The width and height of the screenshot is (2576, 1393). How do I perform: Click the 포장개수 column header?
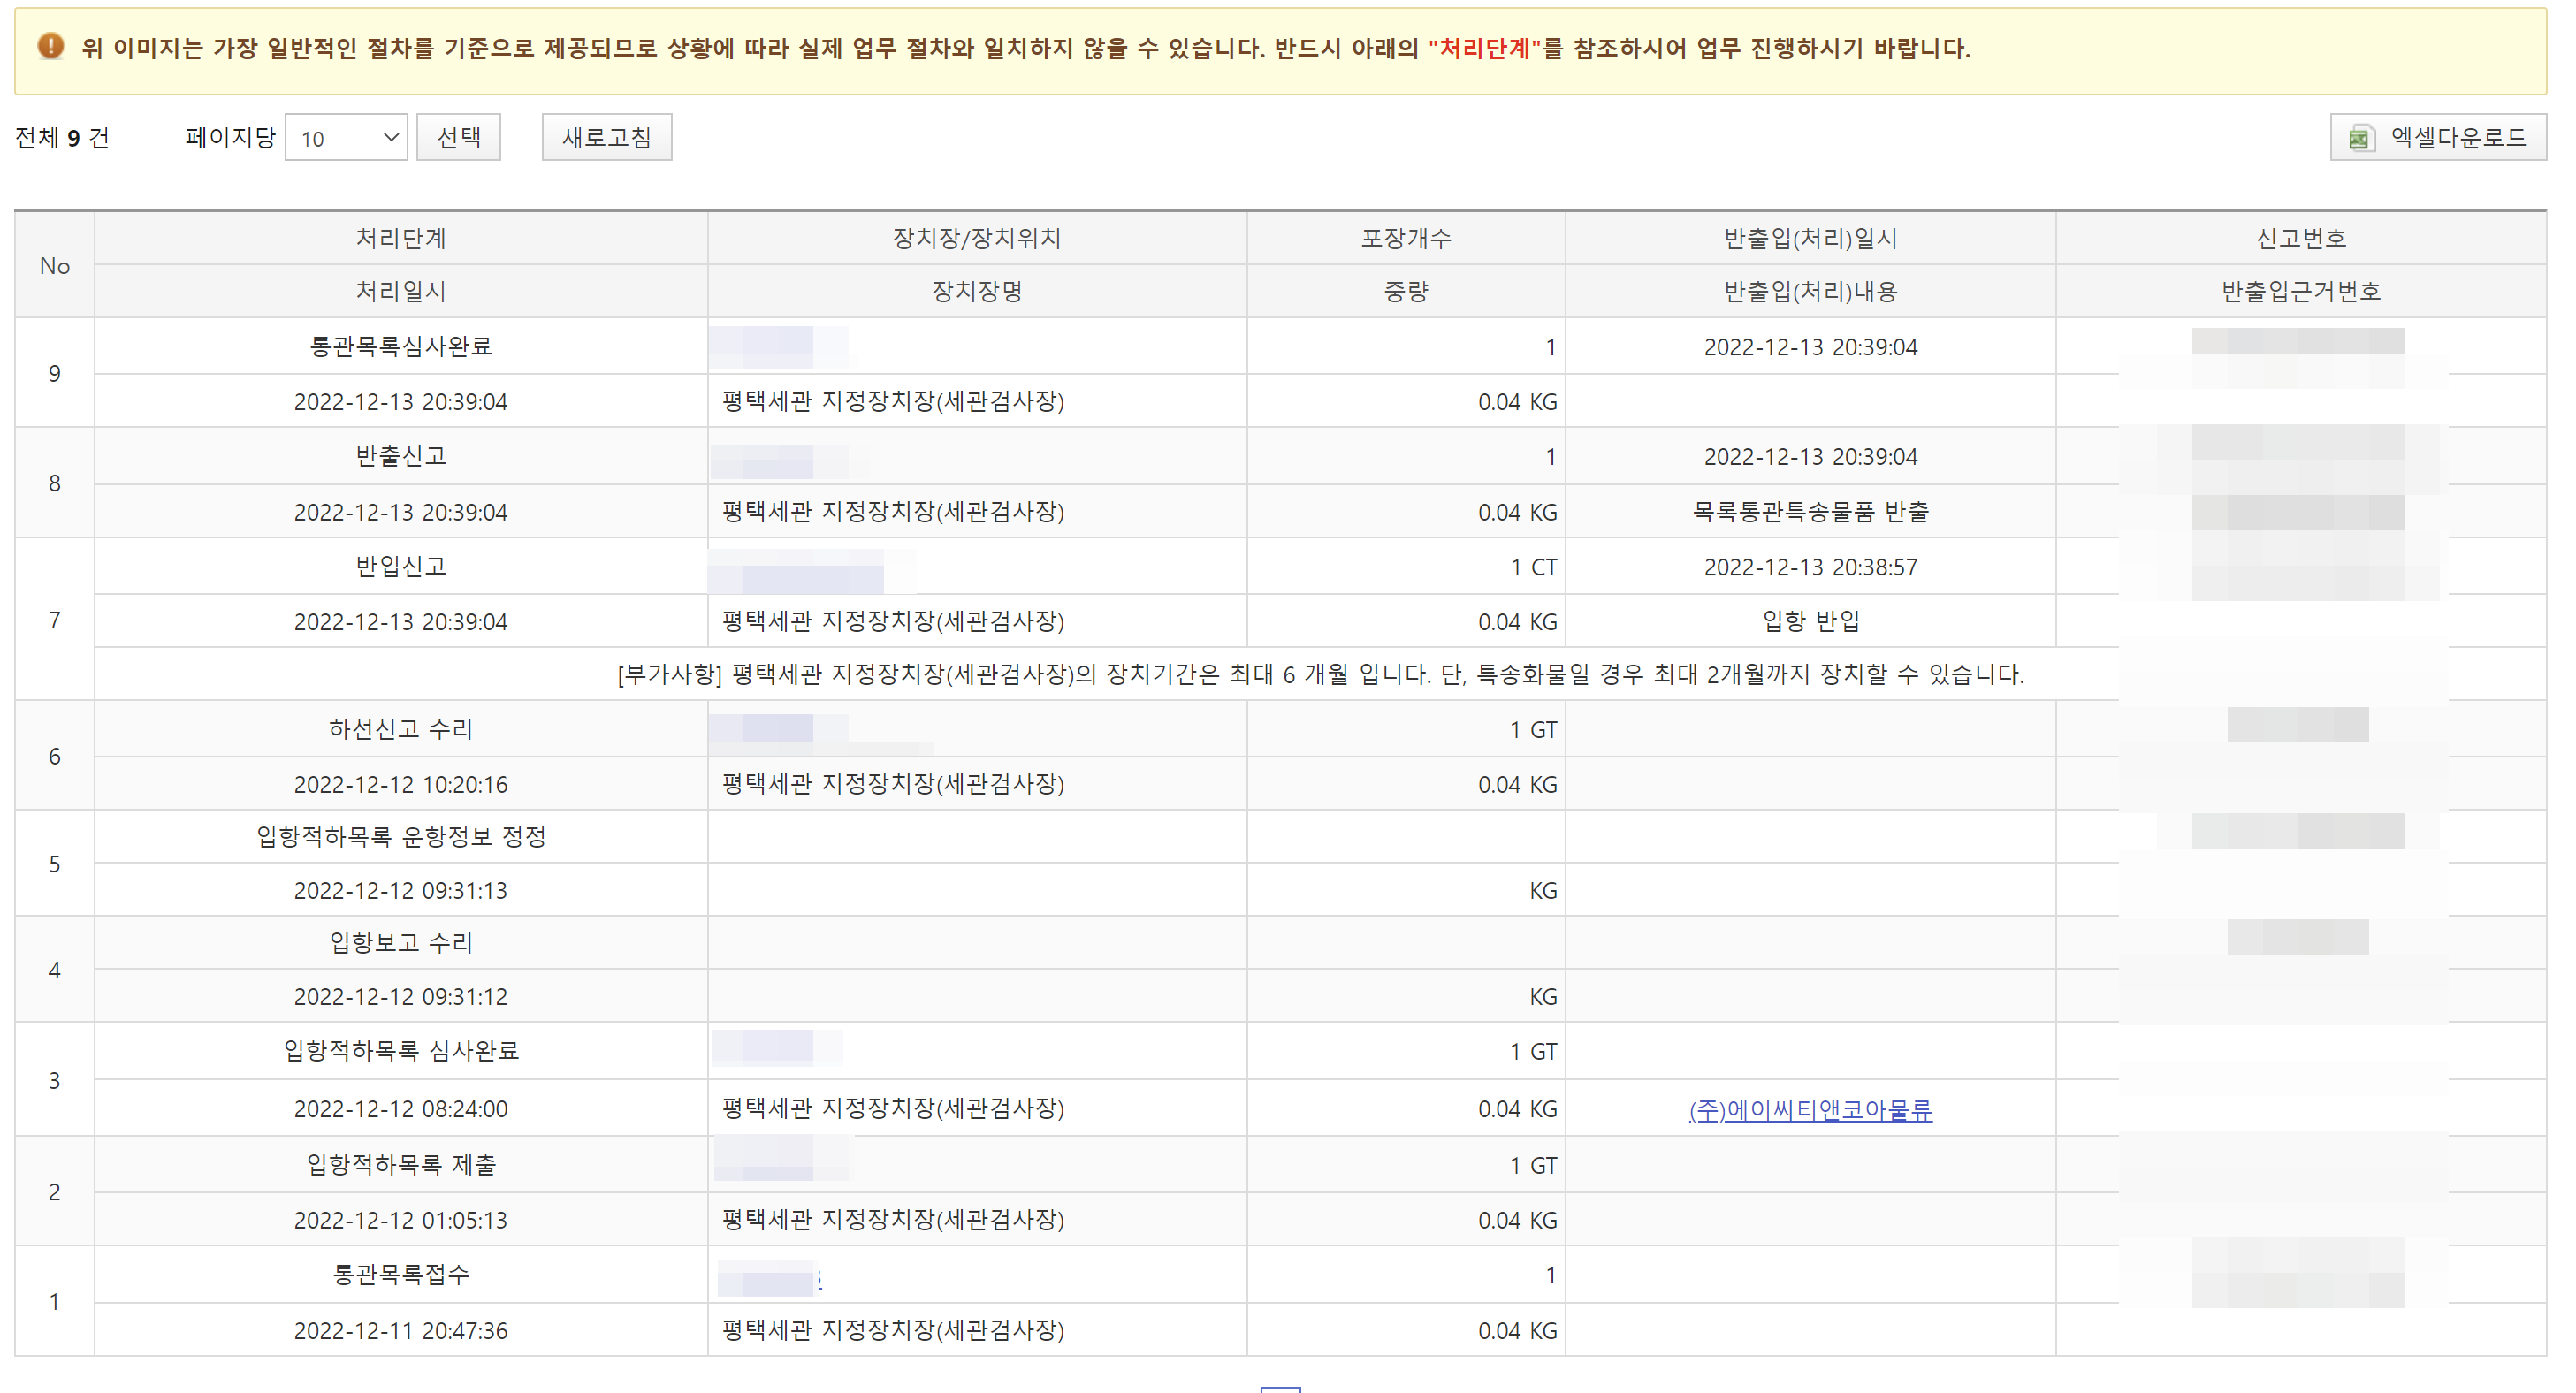(x=1405, y=238)
